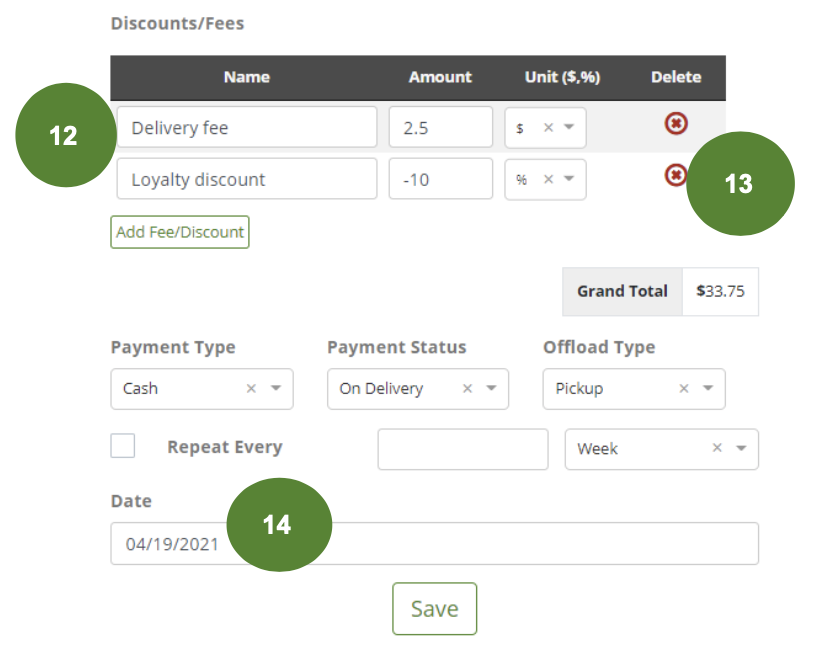Clear the Week repeat interval
The width and height of the screenshot is (818, 658).
[717, 448]
